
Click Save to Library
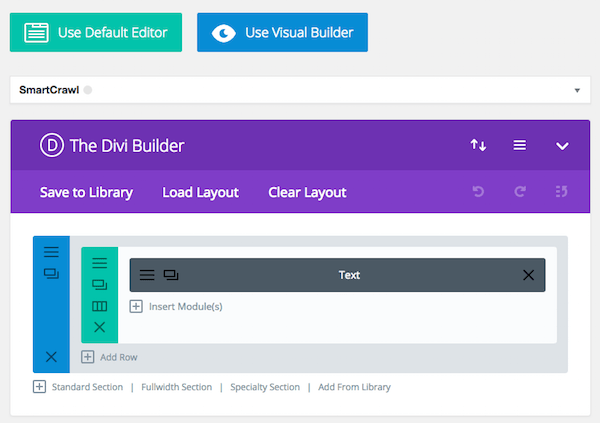click(86, 192)
